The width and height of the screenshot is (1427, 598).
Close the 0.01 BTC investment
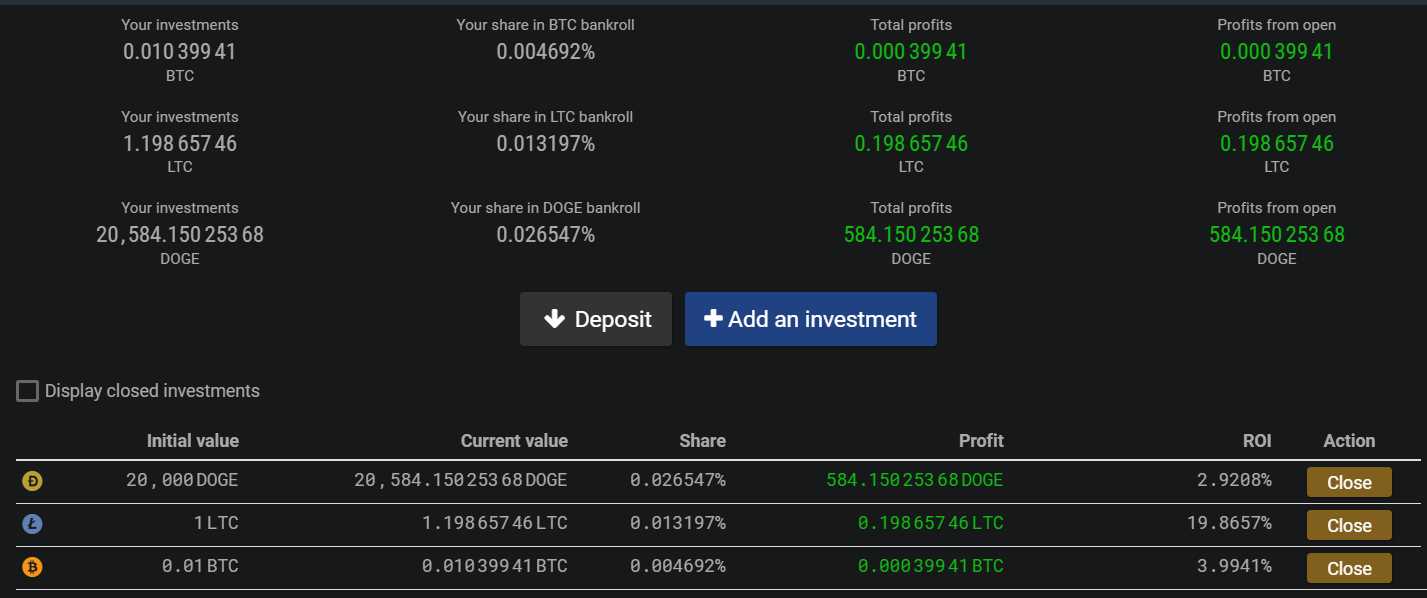click(1349, 568)
